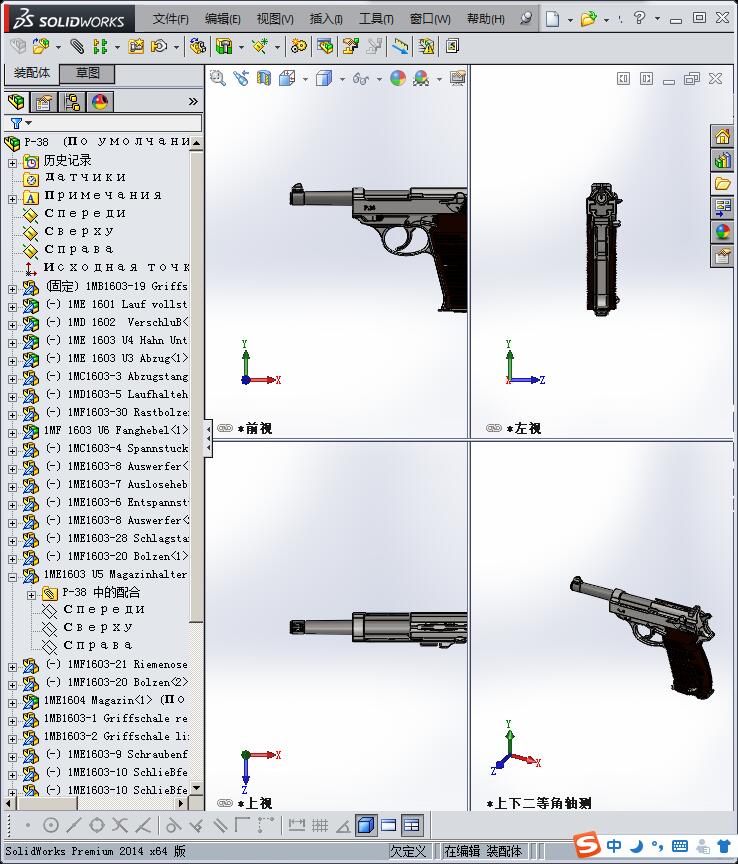Click the Show Hidden Components icon
The height and width of the screenshot is (864, 738).
[x=197, y=46]
